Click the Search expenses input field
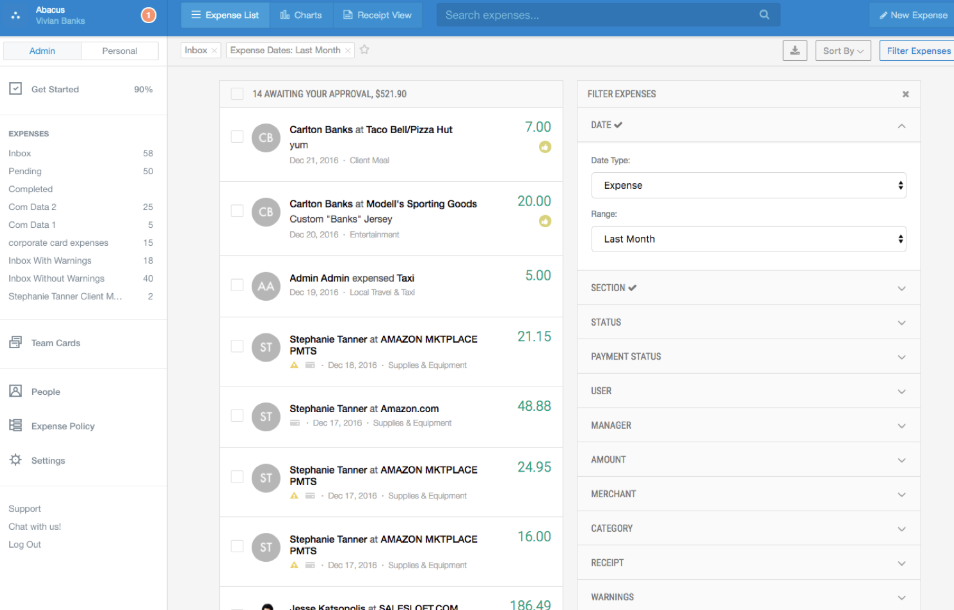954x610 pixels. click(595, 15)
